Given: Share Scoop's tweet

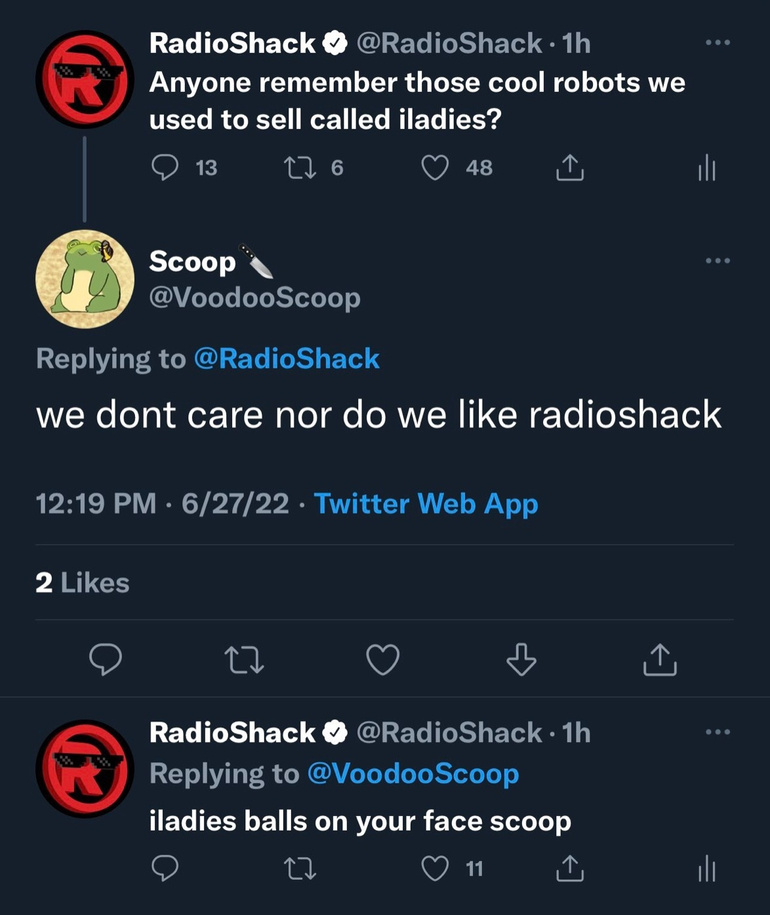Looking at the screenshot, I should [659, 658].
